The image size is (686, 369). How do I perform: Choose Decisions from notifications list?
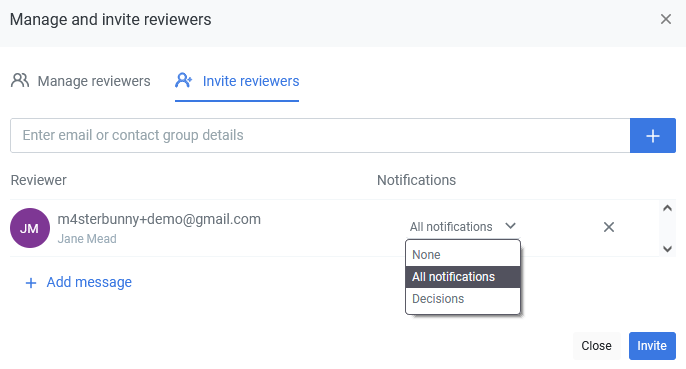click(463, 299)
